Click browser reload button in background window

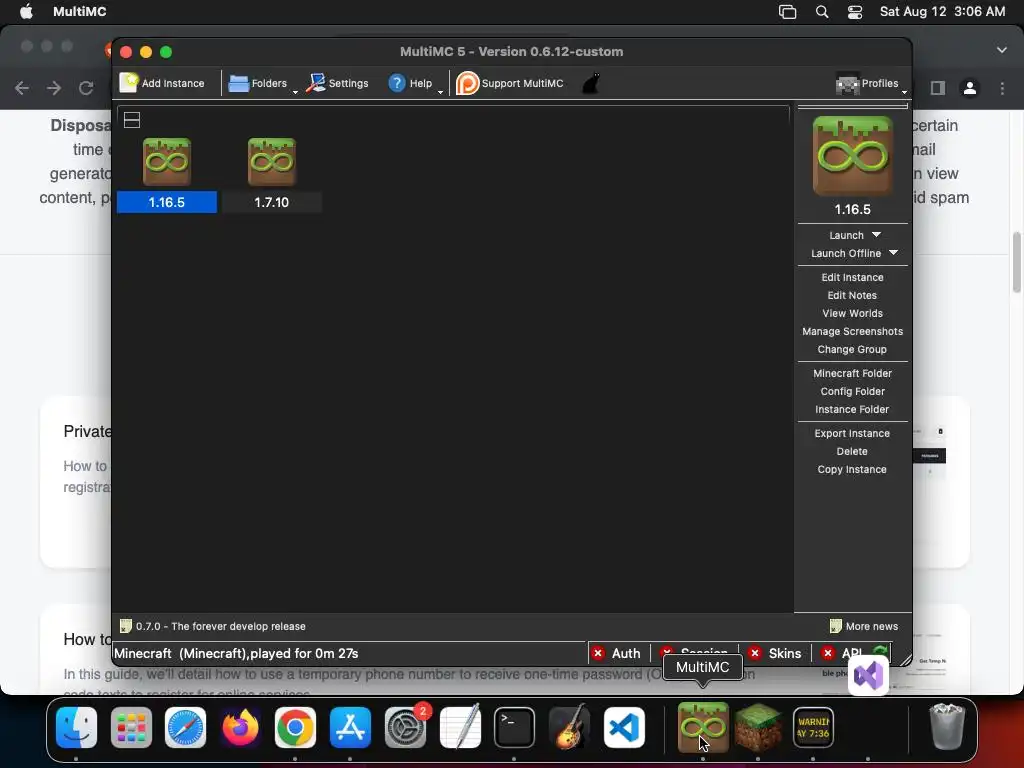pyautogui.click(x=86, y=88)
